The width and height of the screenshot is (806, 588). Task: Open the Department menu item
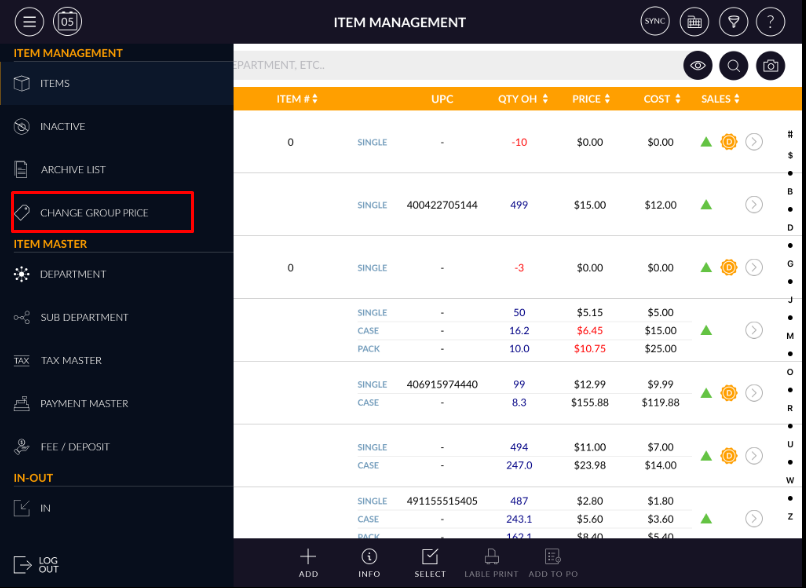coord(72,274)
